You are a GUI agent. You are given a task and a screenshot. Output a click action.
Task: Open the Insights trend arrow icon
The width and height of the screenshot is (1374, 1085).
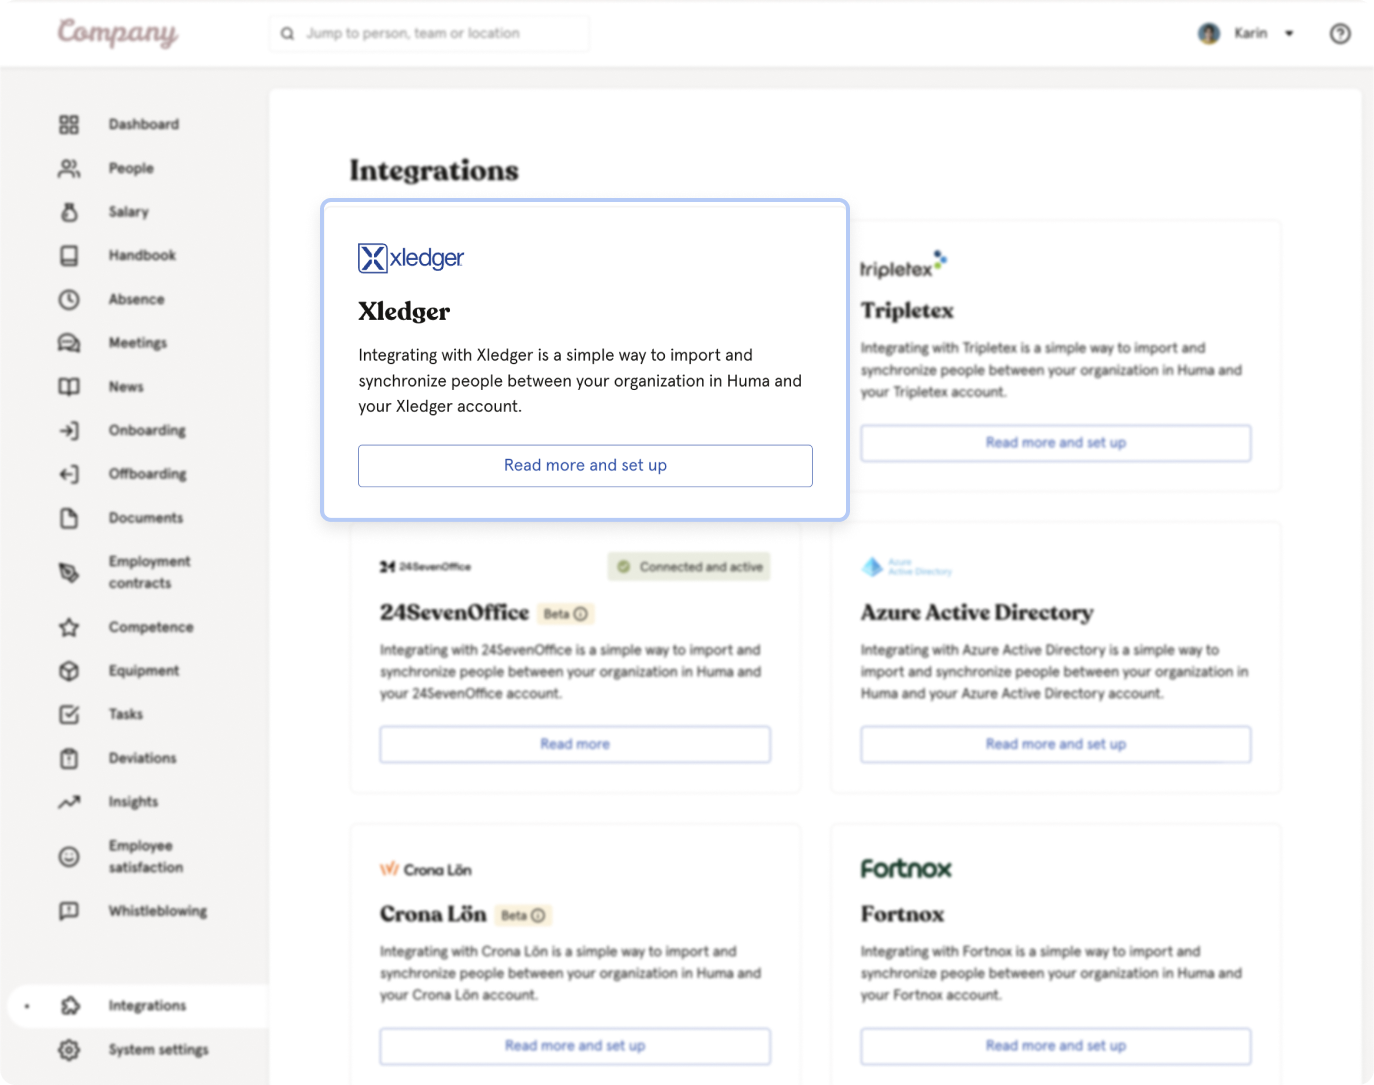tap(68, 802)
